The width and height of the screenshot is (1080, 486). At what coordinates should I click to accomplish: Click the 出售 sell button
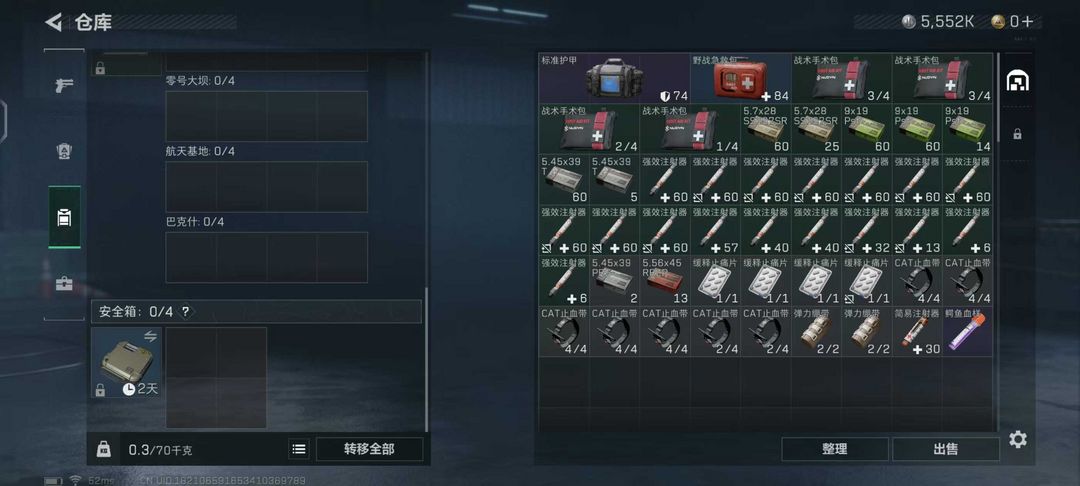coord(946,449)
